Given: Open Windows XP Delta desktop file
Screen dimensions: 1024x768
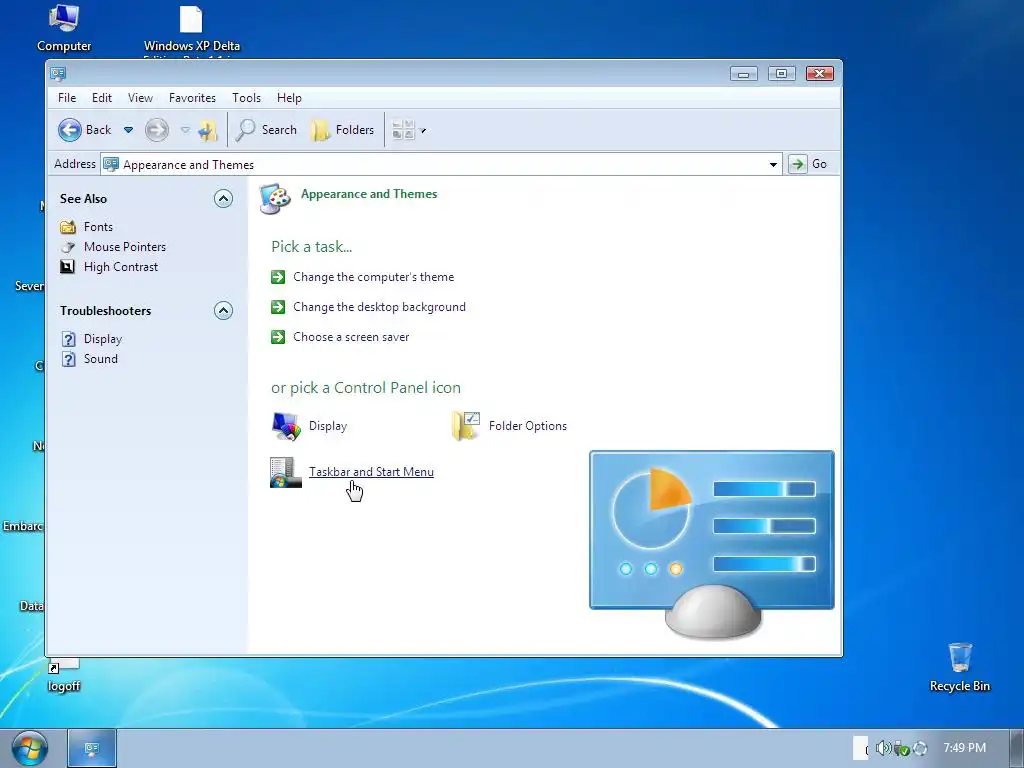Looking at the screenshot, I should tap(191, 29).
